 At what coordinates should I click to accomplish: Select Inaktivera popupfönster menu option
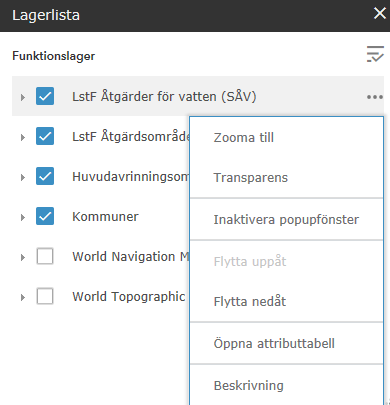pyautogui.click(x=287, y=219)
